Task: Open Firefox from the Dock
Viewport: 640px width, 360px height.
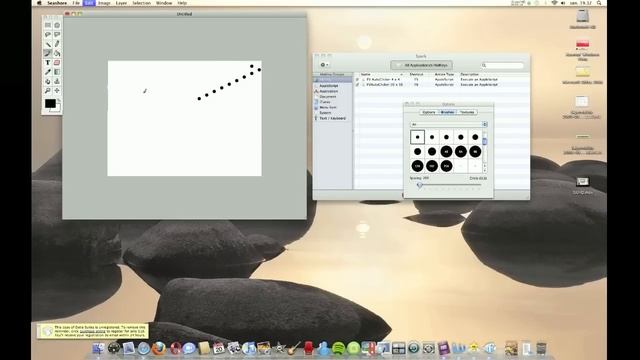Action: (158, 348)
